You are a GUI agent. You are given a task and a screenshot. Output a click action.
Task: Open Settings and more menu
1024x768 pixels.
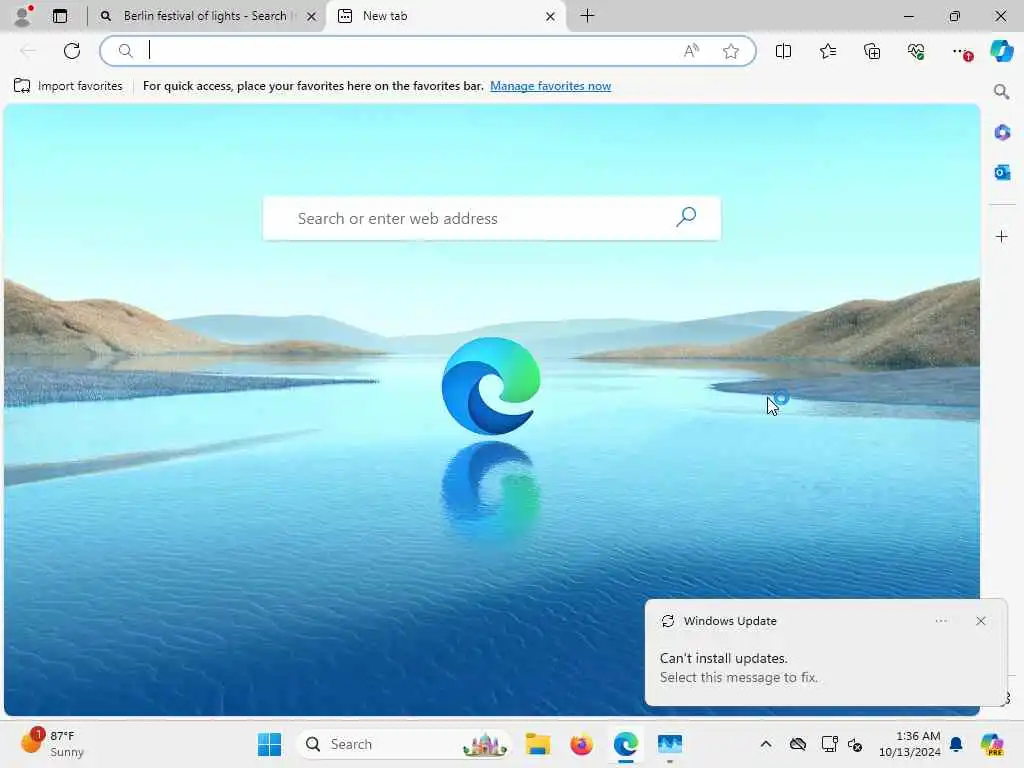tap(961, 51)
